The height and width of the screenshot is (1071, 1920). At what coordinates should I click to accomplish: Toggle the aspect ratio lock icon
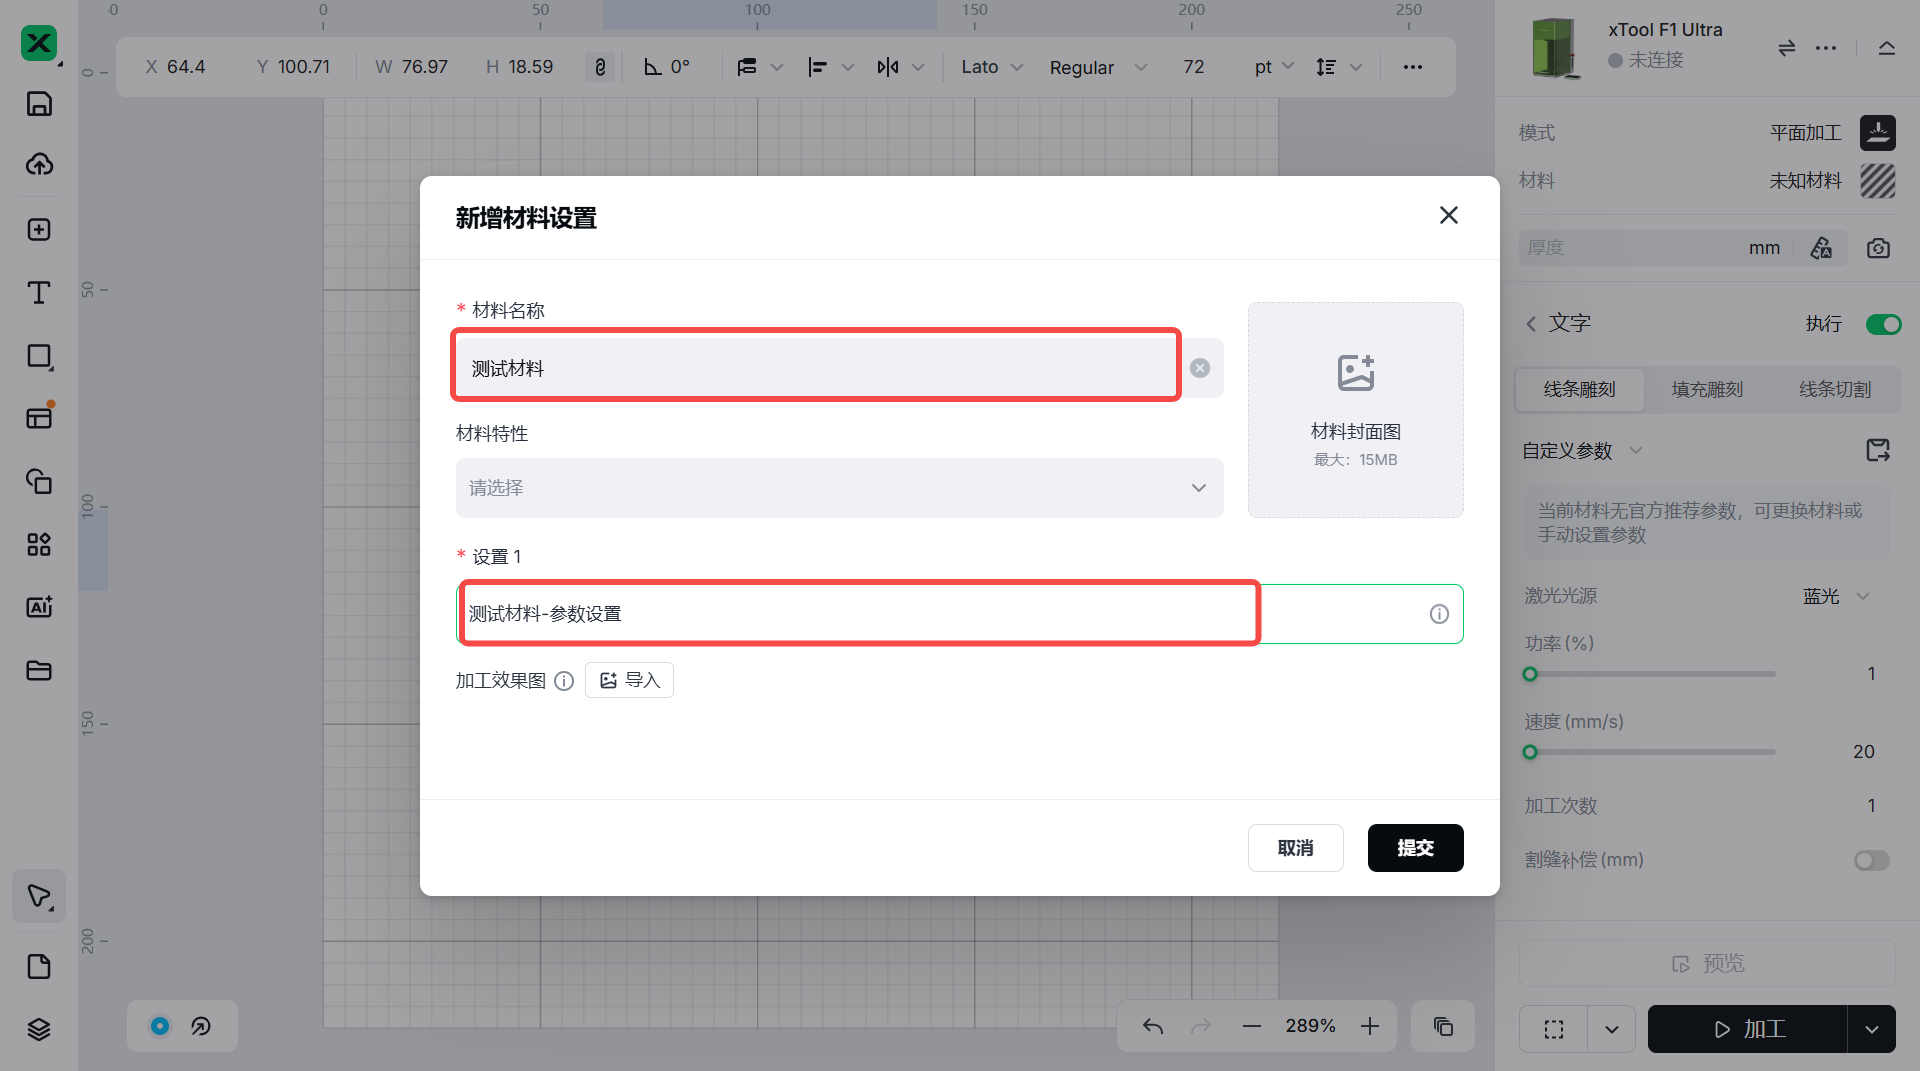(x=600, y=67)
